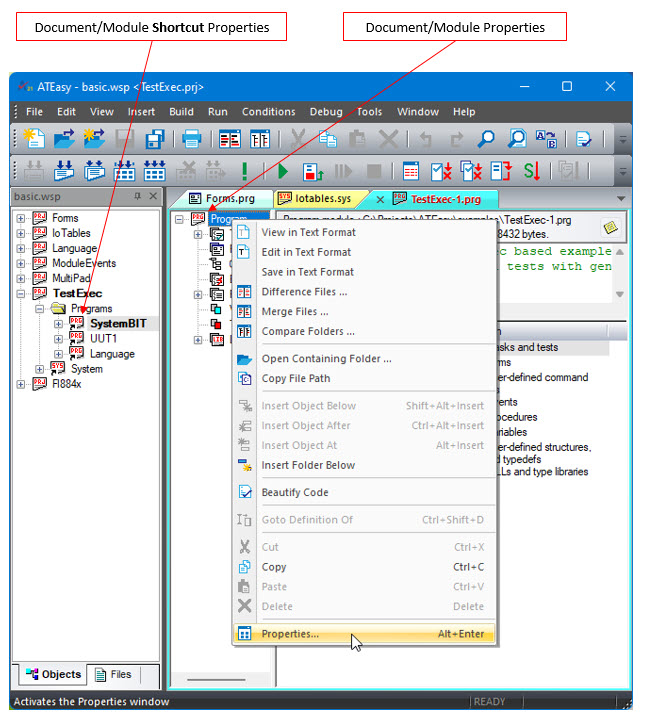This screenshot has width=645, height=718.
Task: Switch to the Files tab
Action: click(114, 674)
